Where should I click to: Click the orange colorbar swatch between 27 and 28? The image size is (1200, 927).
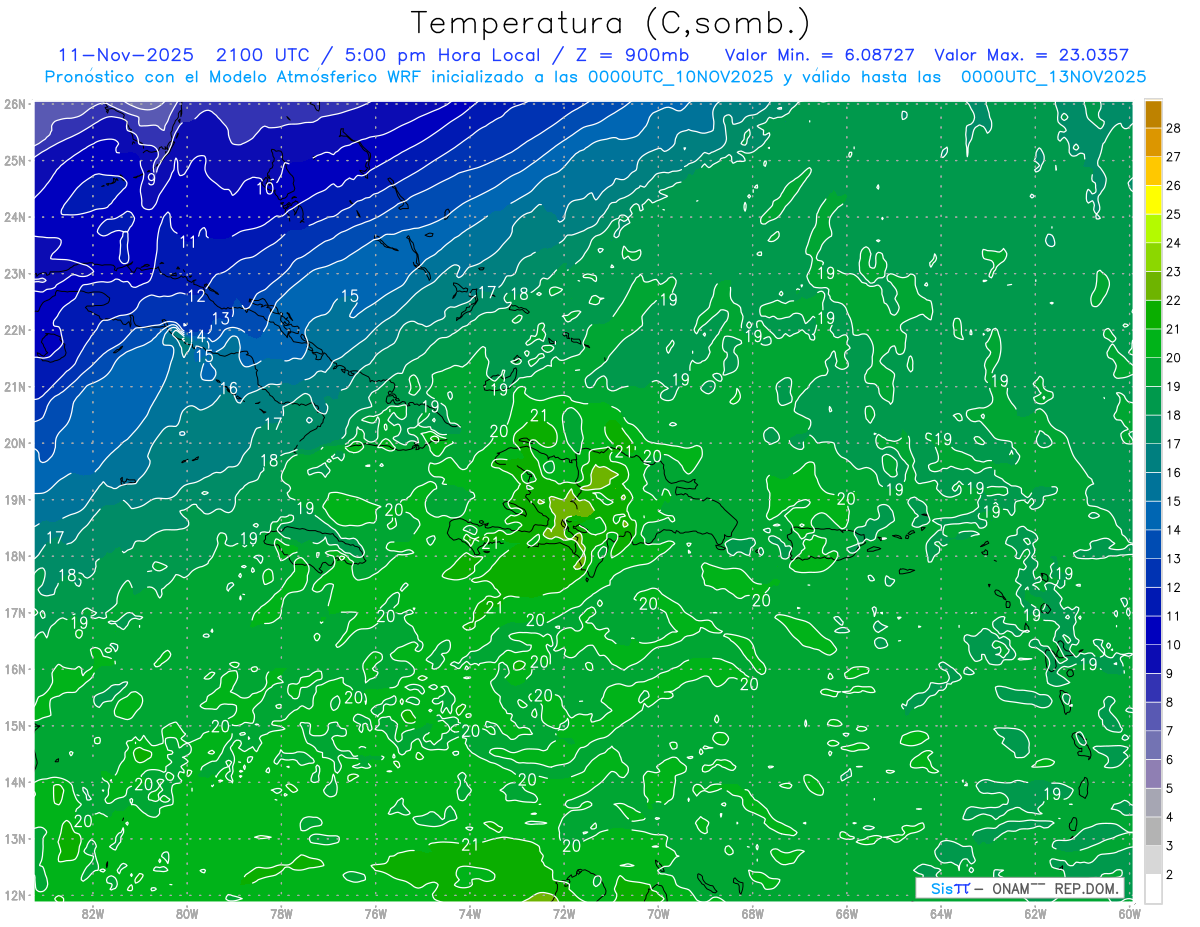1153,143
